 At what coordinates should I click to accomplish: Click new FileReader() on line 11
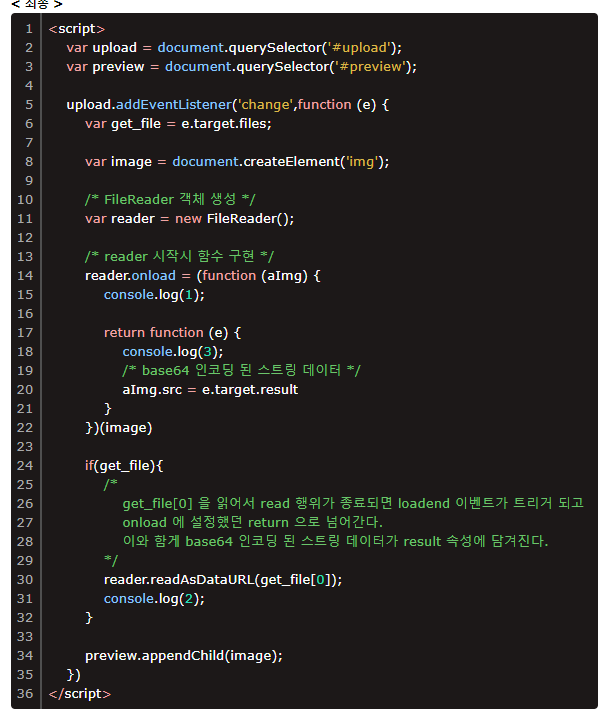tap(233, 219)
